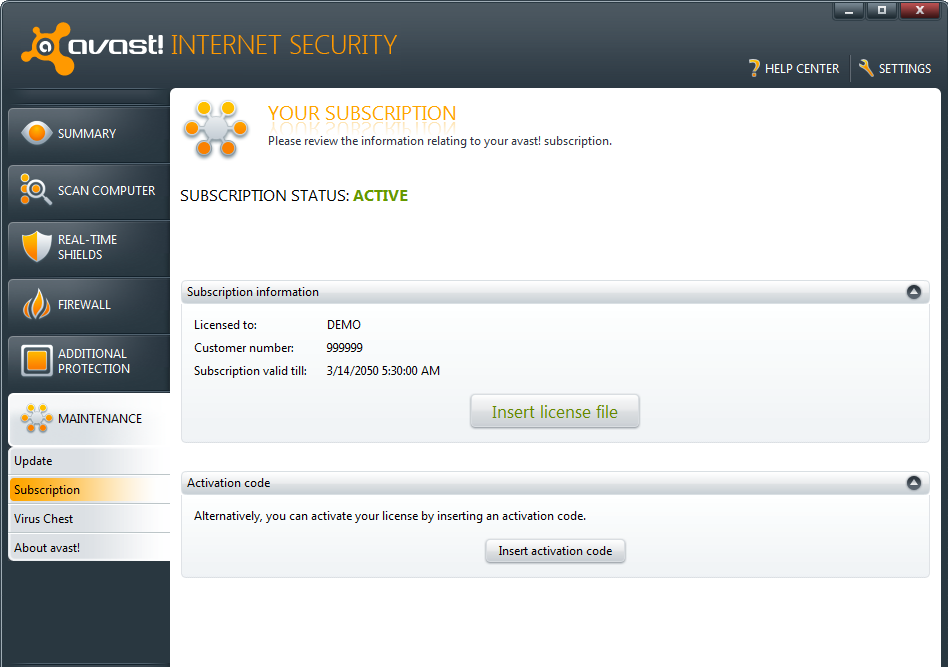Click the customer number 999999
Image resolution: width=948 pixels, height=667 pixels.
345,348
